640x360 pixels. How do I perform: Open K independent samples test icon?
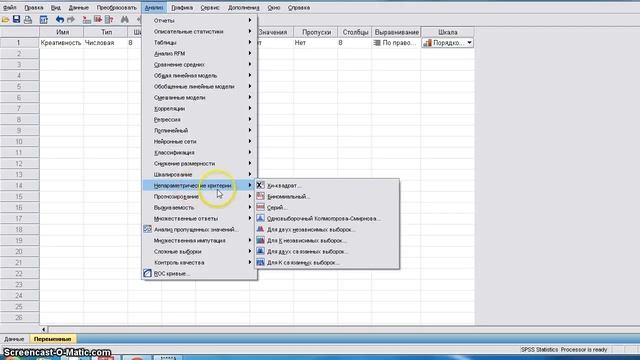(x=260, y=240)
